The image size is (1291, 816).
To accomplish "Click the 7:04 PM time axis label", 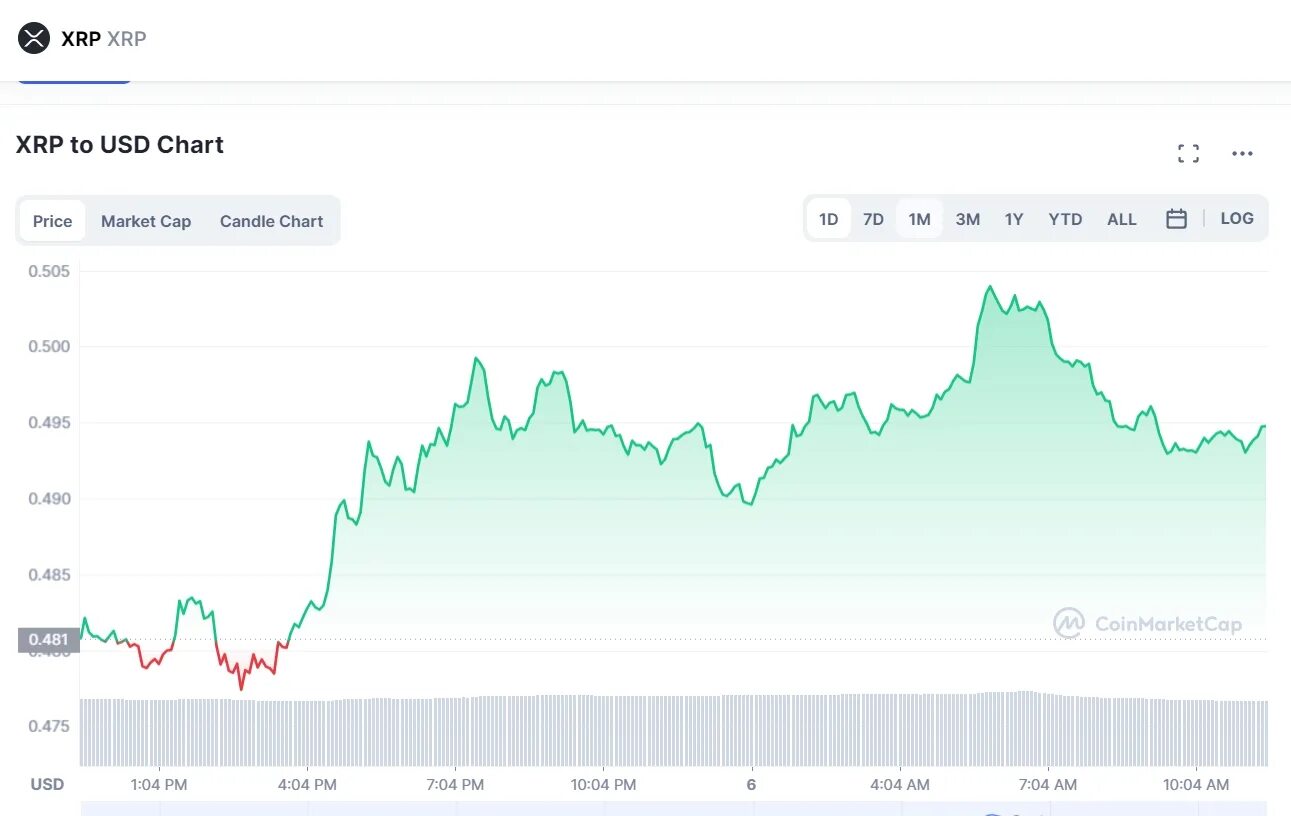I will coord(455,785).
